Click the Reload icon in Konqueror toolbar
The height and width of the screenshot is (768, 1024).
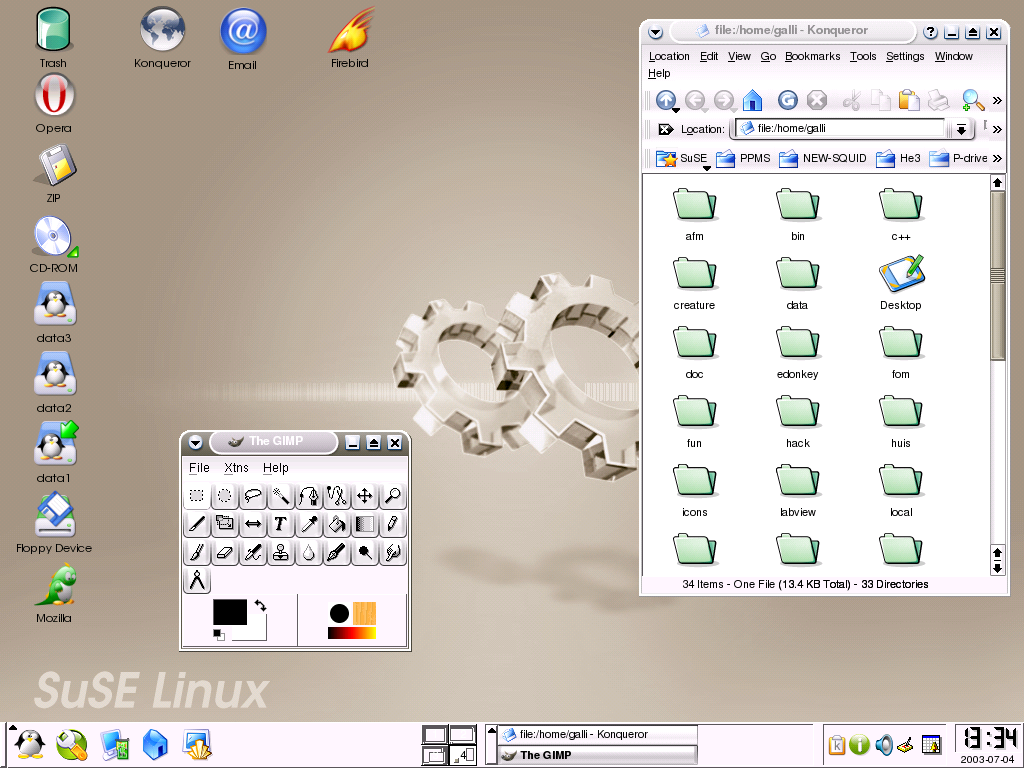(788, 100)
